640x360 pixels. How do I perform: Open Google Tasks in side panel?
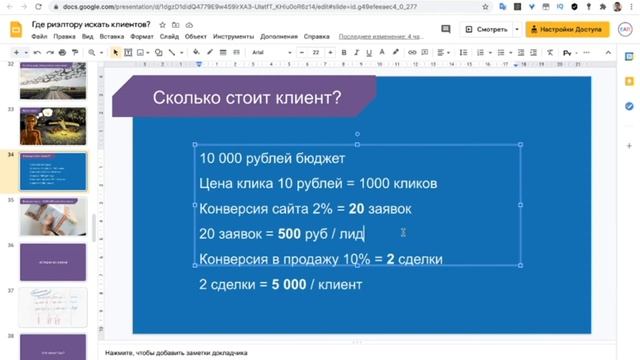(629, 106)
